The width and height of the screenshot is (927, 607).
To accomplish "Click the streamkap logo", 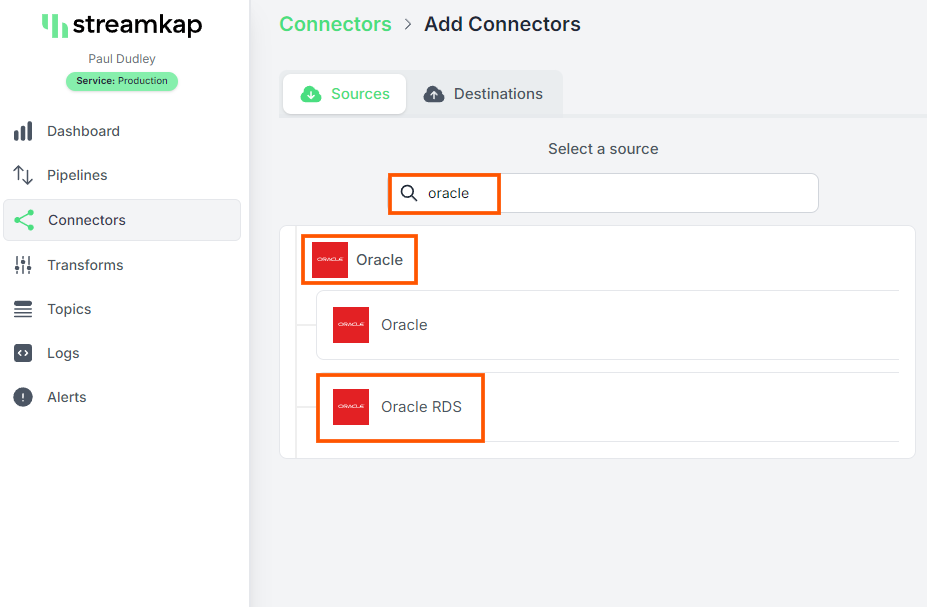I will (x=122, y=25).
